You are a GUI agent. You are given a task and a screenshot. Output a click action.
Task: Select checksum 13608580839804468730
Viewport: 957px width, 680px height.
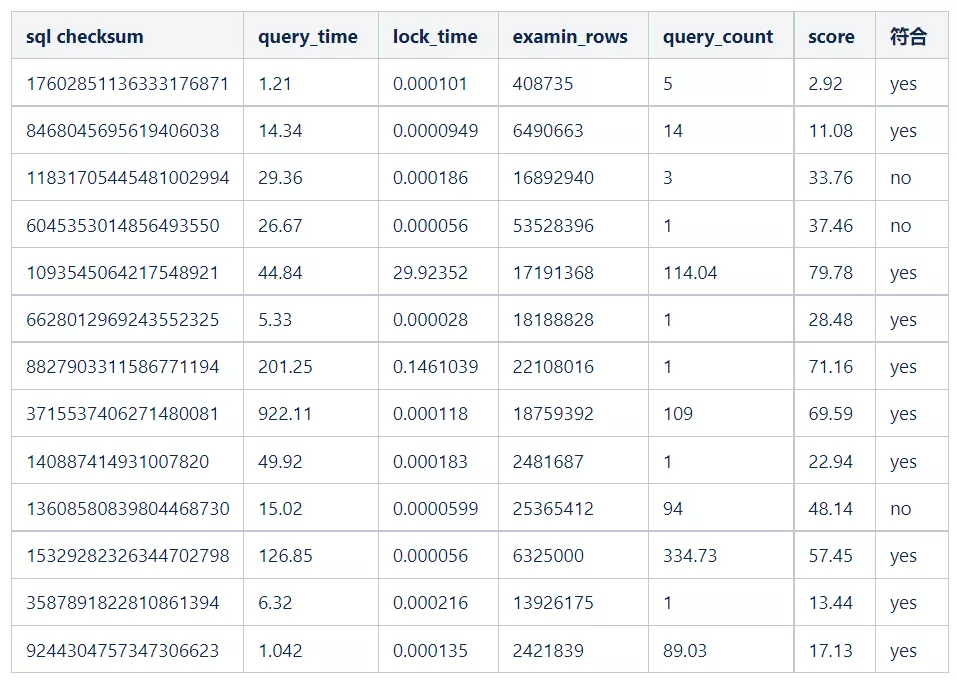(x=128, y=508)
